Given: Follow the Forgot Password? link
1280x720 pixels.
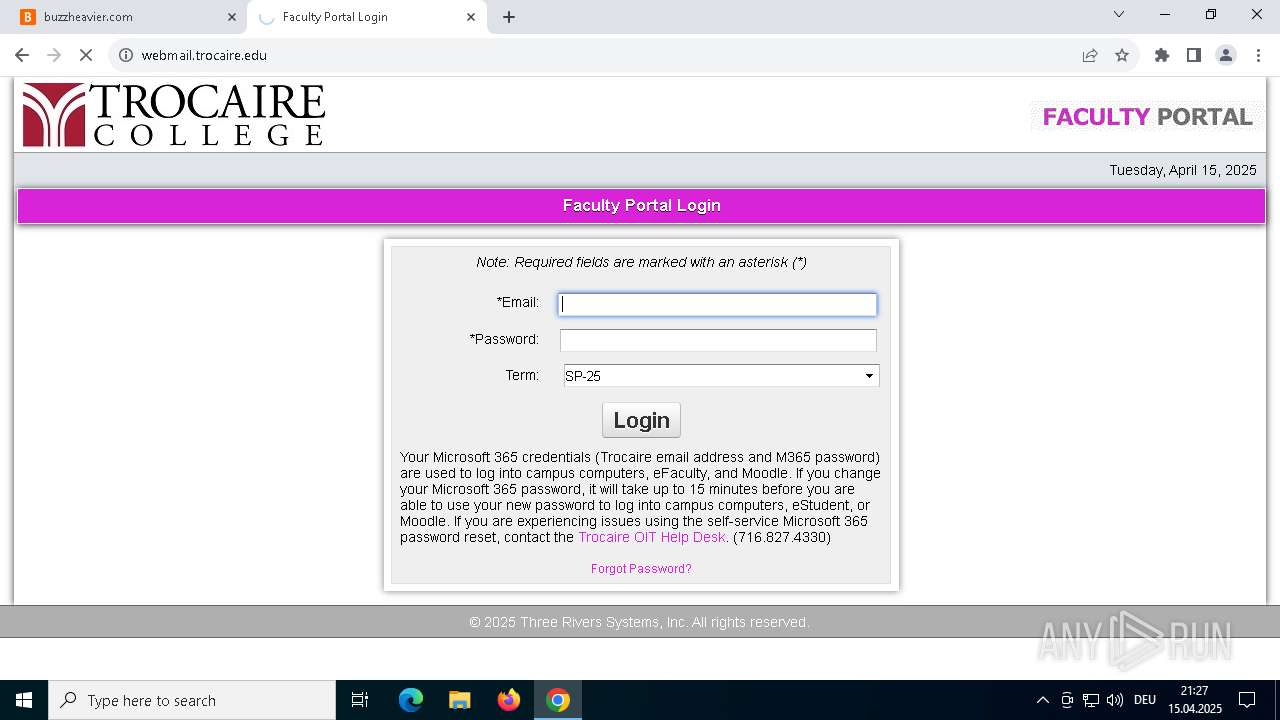Looking at the screenshot, I should [641, 569].
